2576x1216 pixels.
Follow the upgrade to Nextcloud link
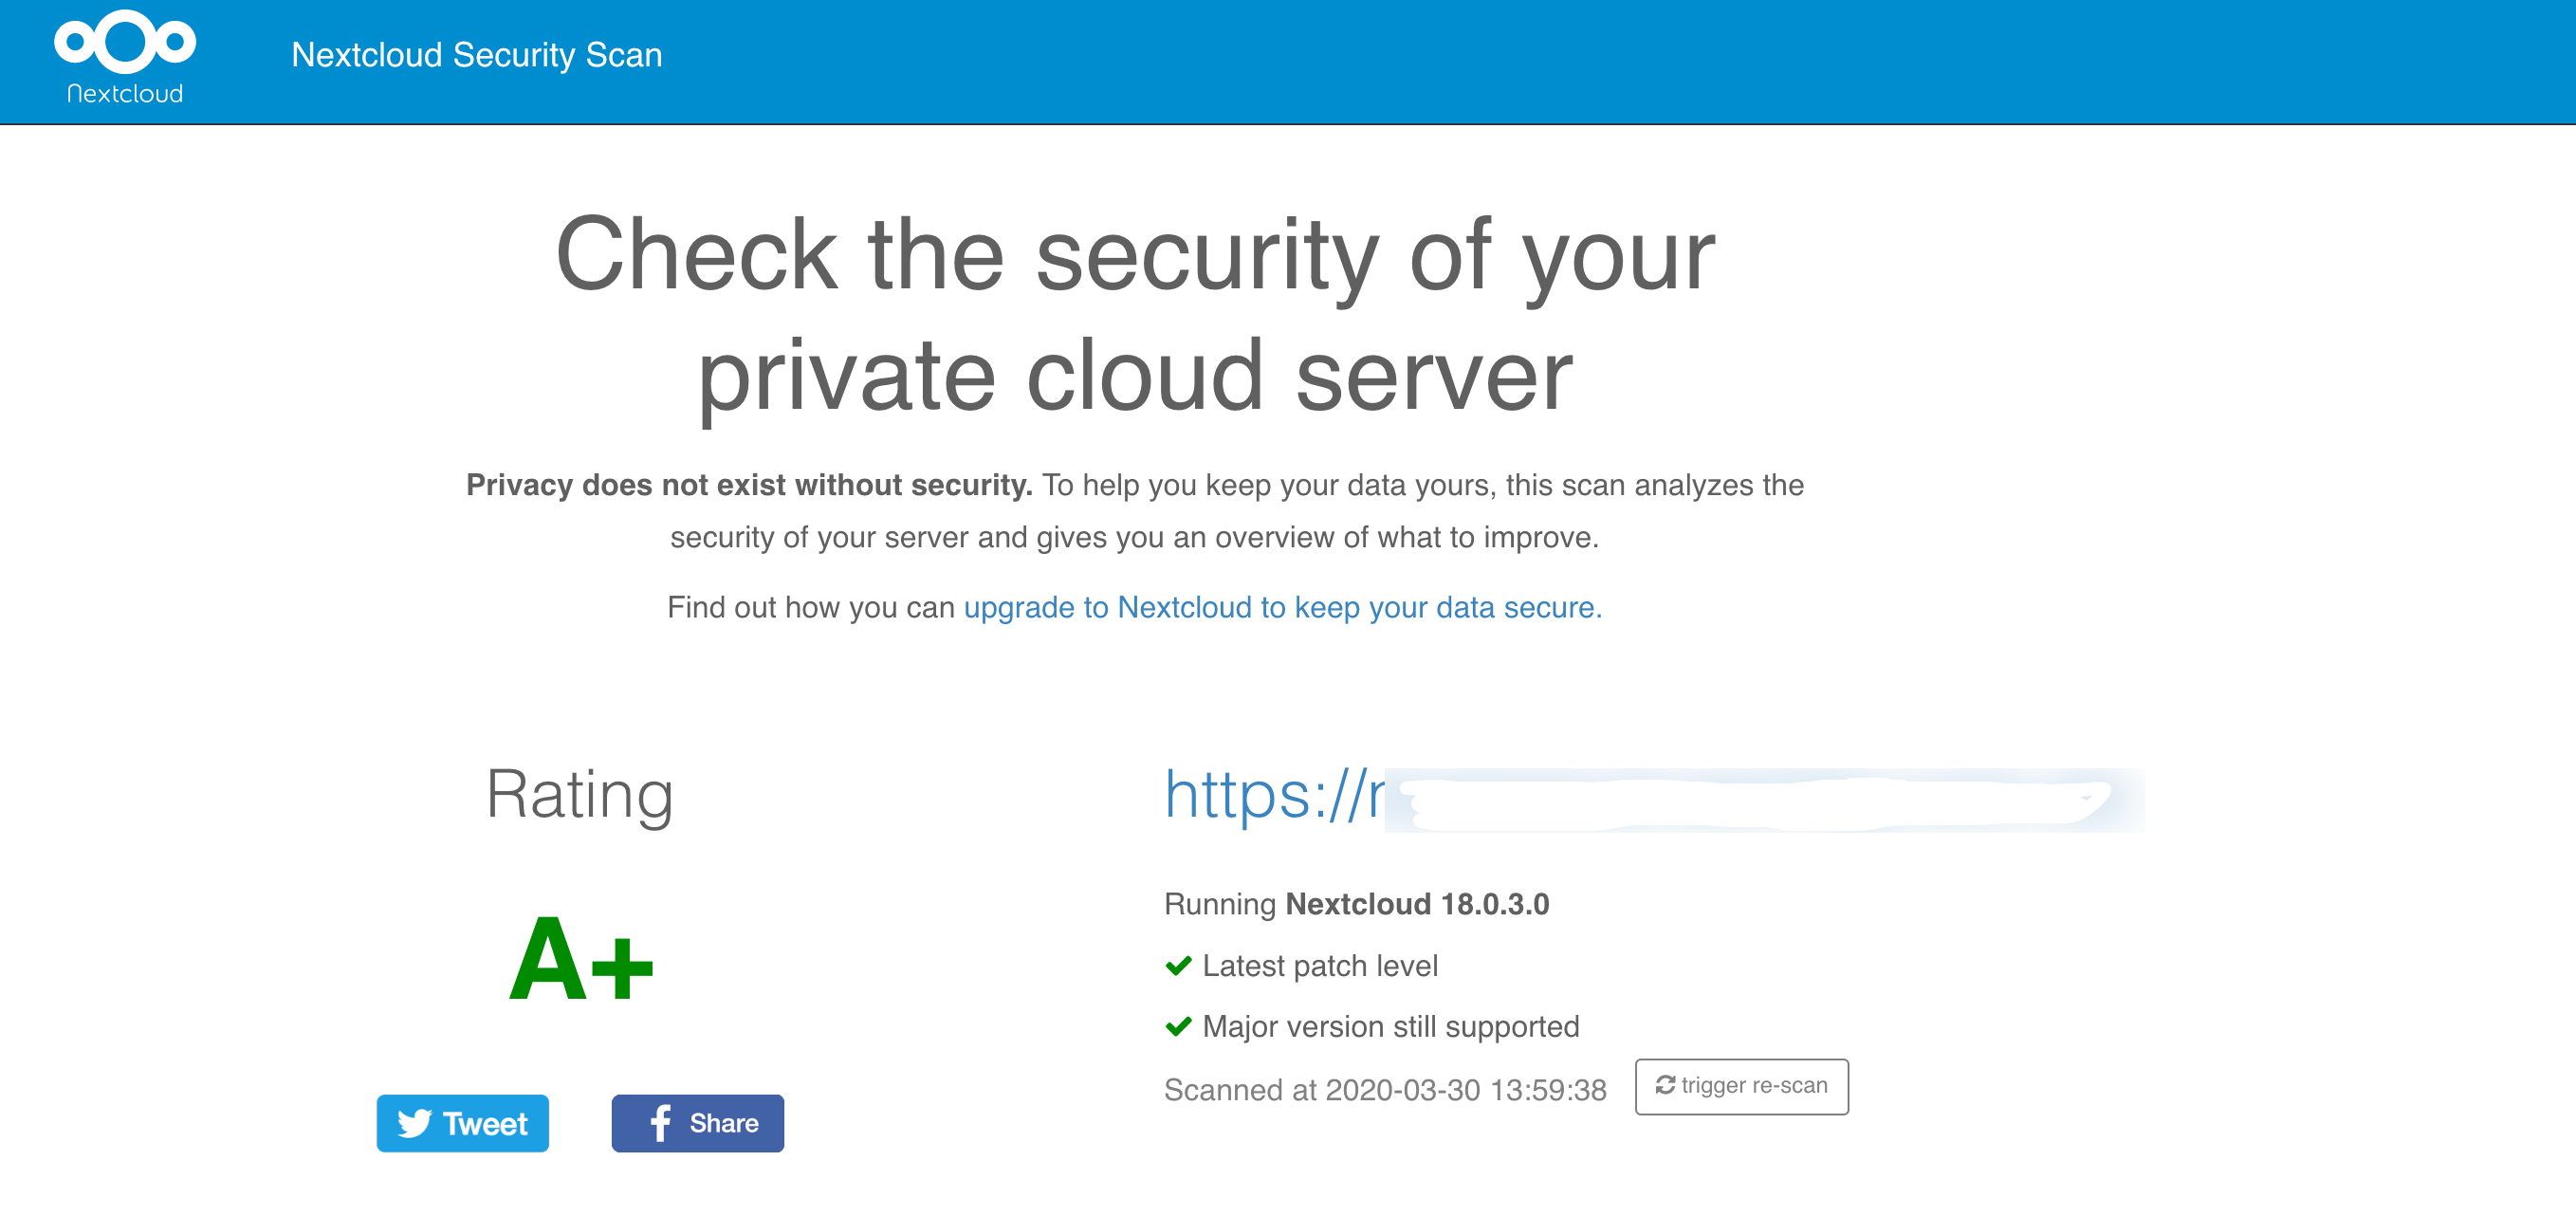click(1282, 607)
